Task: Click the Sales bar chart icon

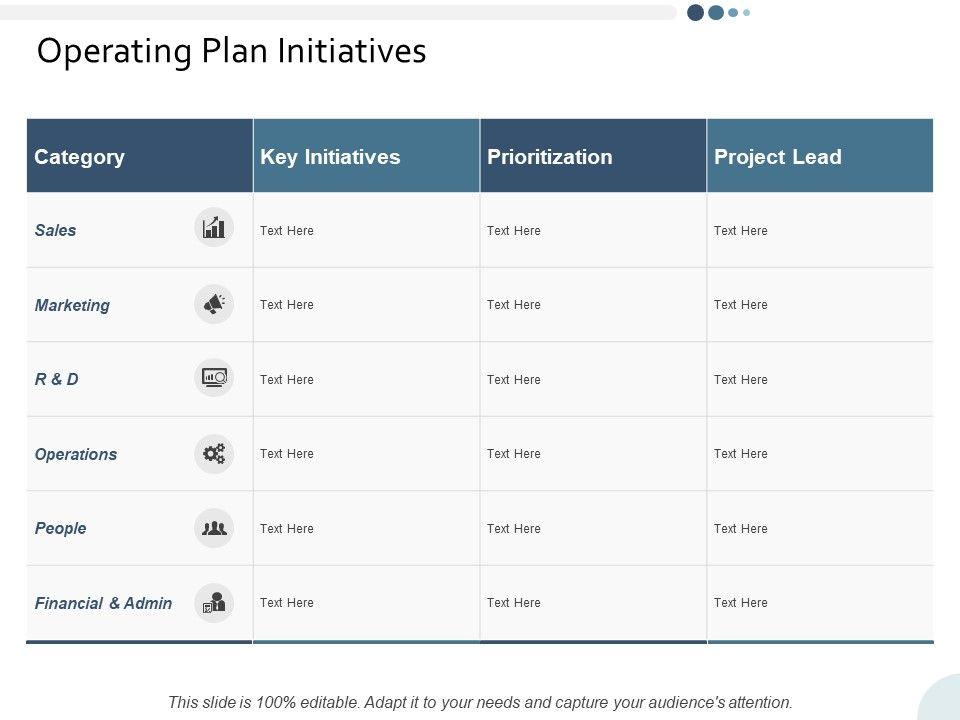Action: tap(214, 228)
